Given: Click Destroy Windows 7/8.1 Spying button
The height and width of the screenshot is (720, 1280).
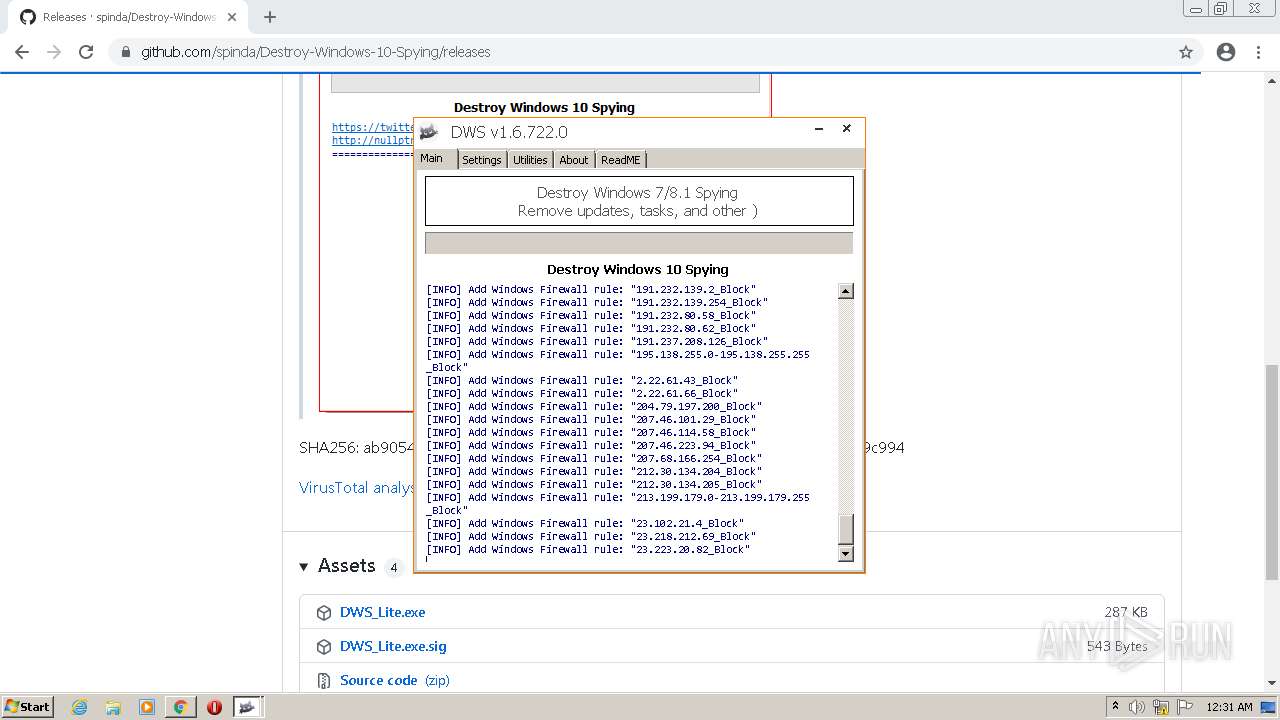Looking at the screenshot, I should 639,201.
